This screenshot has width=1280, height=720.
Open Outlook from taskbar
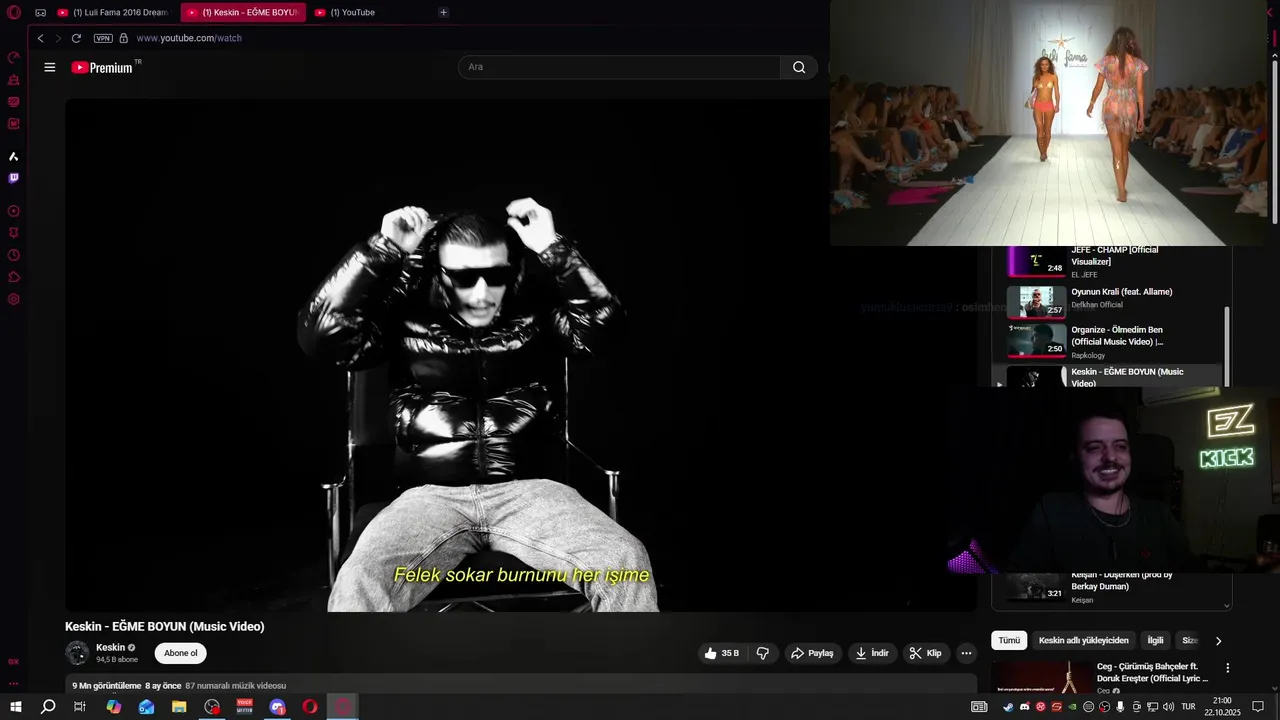coord(146,707)
